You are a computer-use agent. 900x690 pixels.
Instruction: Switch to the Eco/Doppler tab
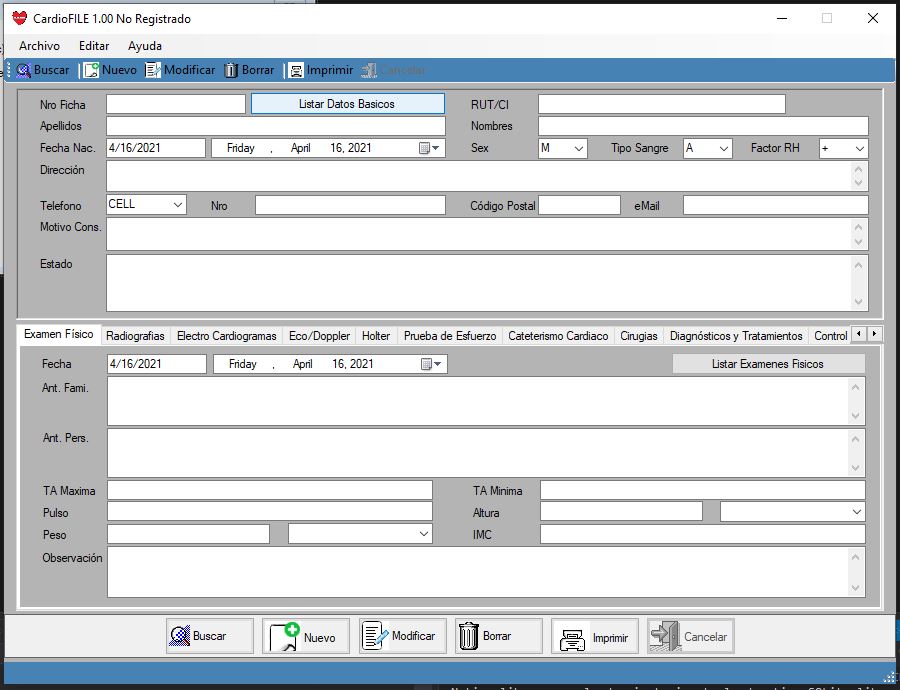(x=319, y=336)
